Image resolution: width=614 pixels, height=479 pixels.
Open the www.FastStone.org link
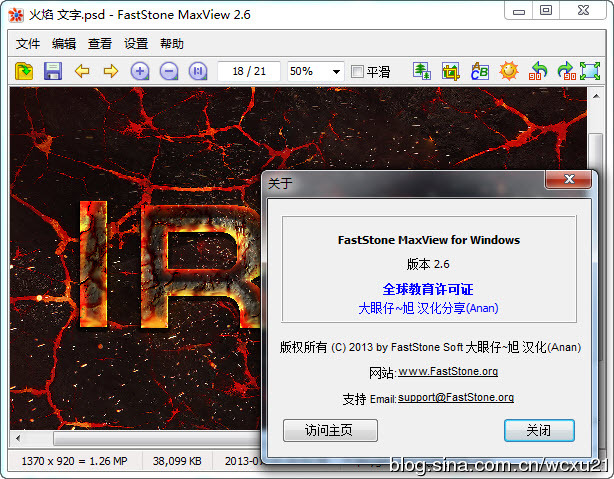click(x=448, y=371)
